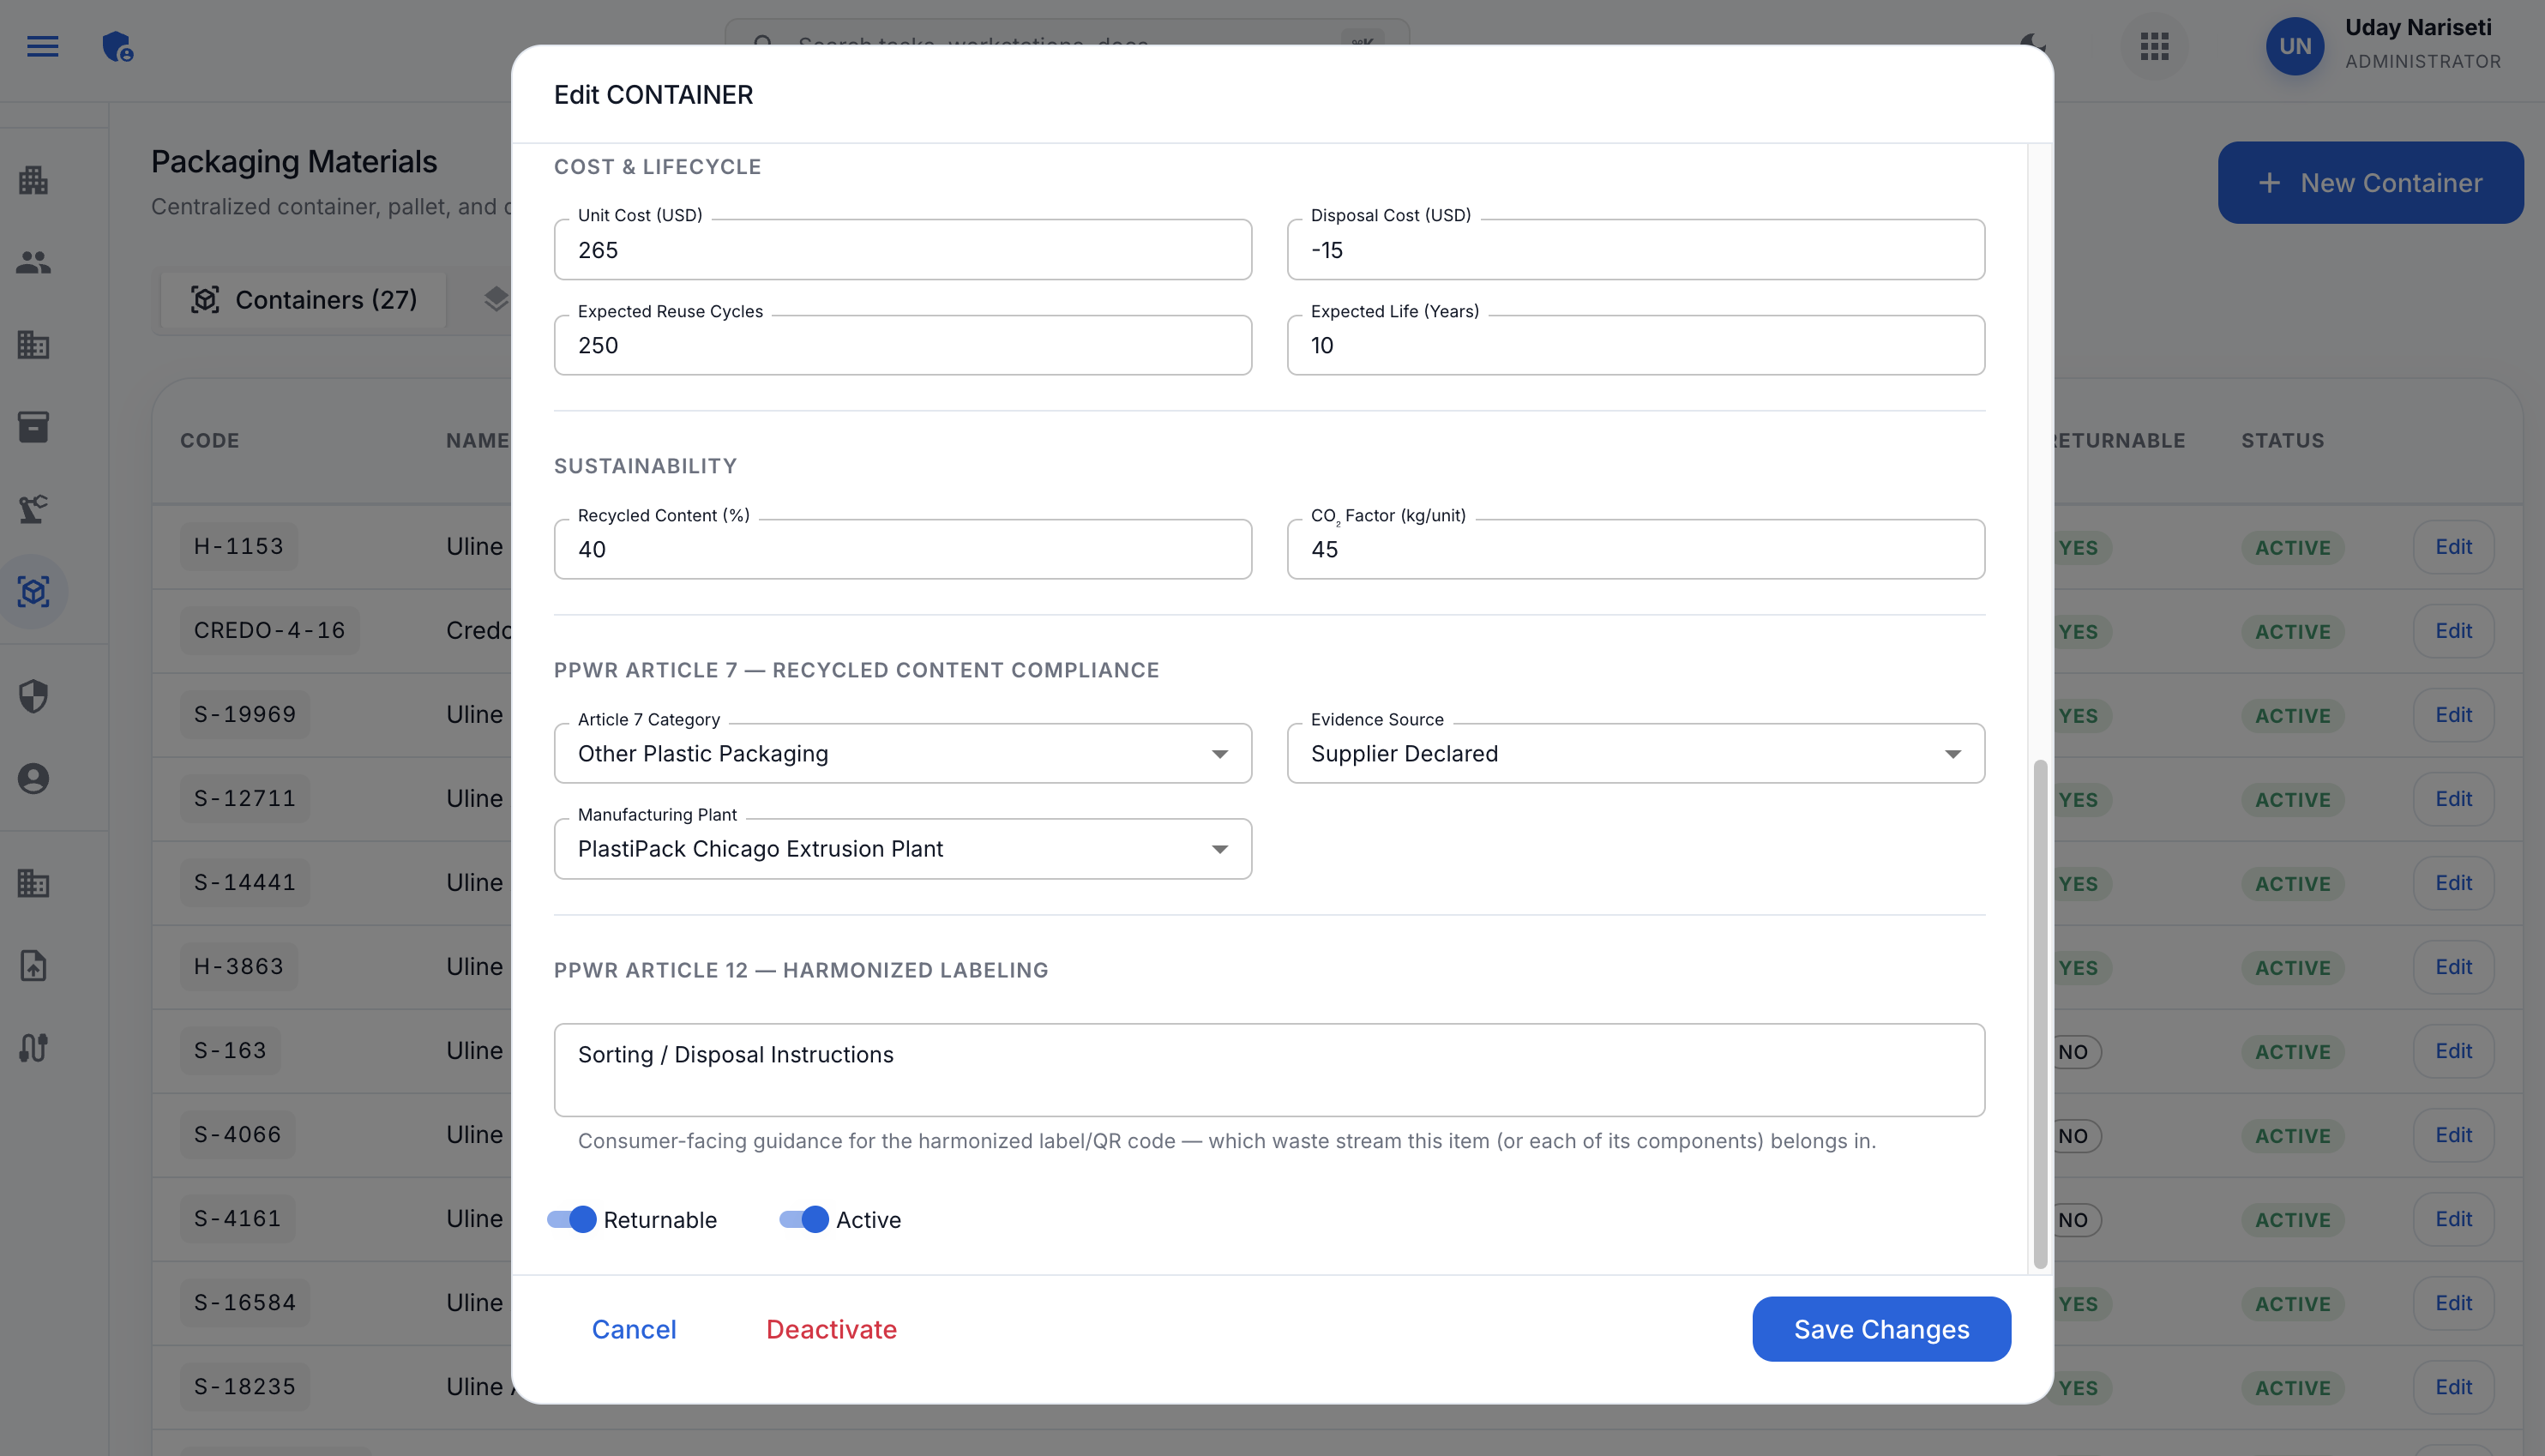
Task: Focus Recycled Content (%) field
Action: pyautogui.click(x=902, y=549)
